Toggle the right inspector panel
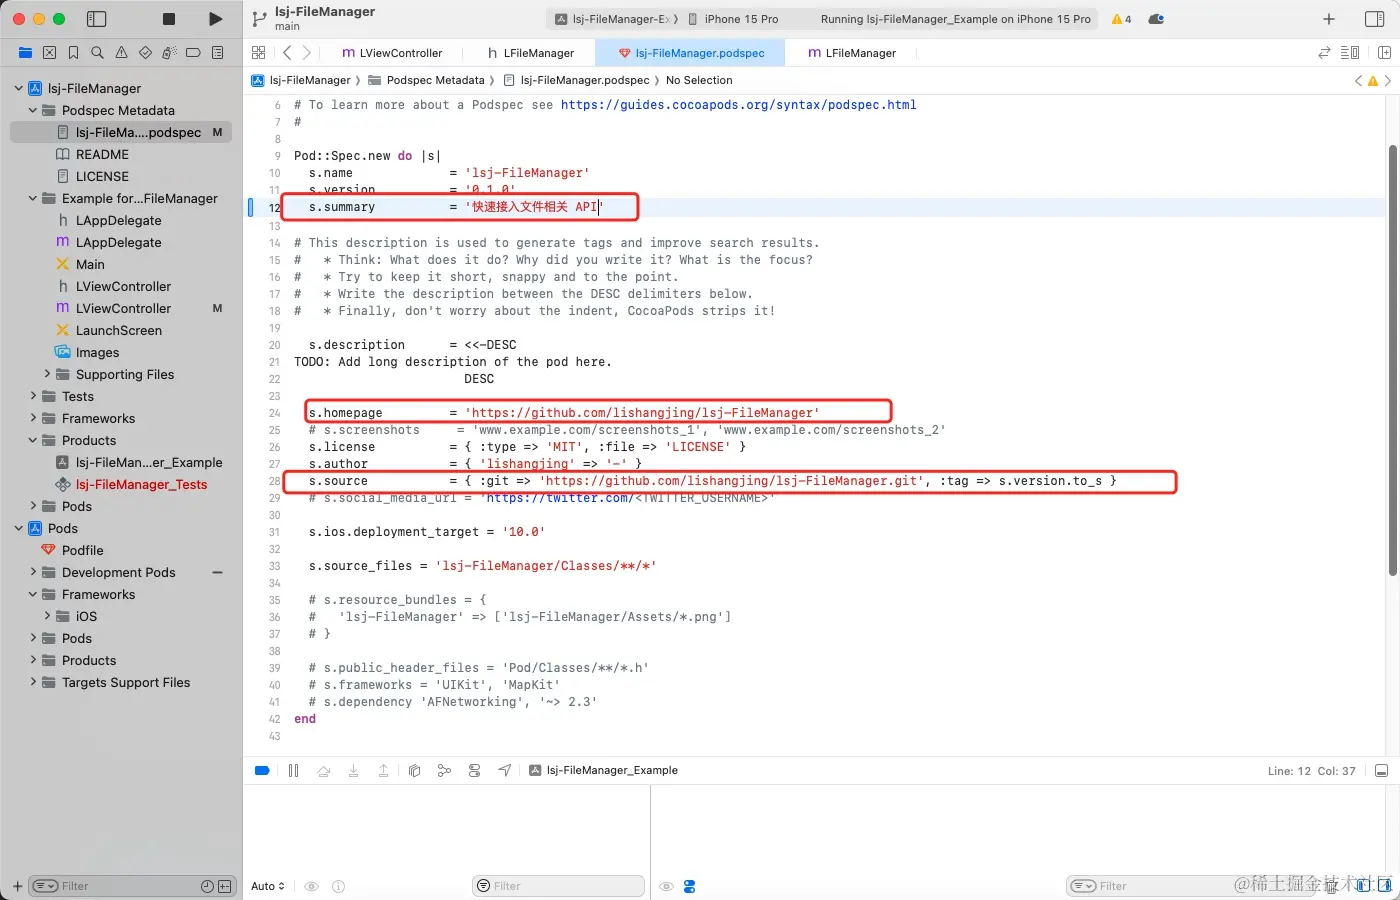The height and width of the screenshot is (900, 1400). tap(1374, 19)
